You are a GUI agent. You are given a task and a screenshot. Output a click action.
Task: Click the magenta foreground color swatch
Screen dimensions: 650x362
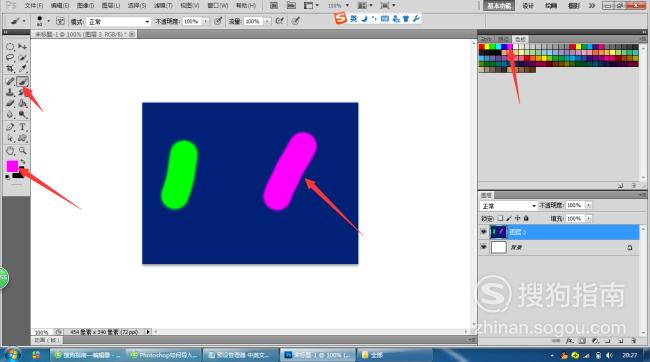[12, 166]
